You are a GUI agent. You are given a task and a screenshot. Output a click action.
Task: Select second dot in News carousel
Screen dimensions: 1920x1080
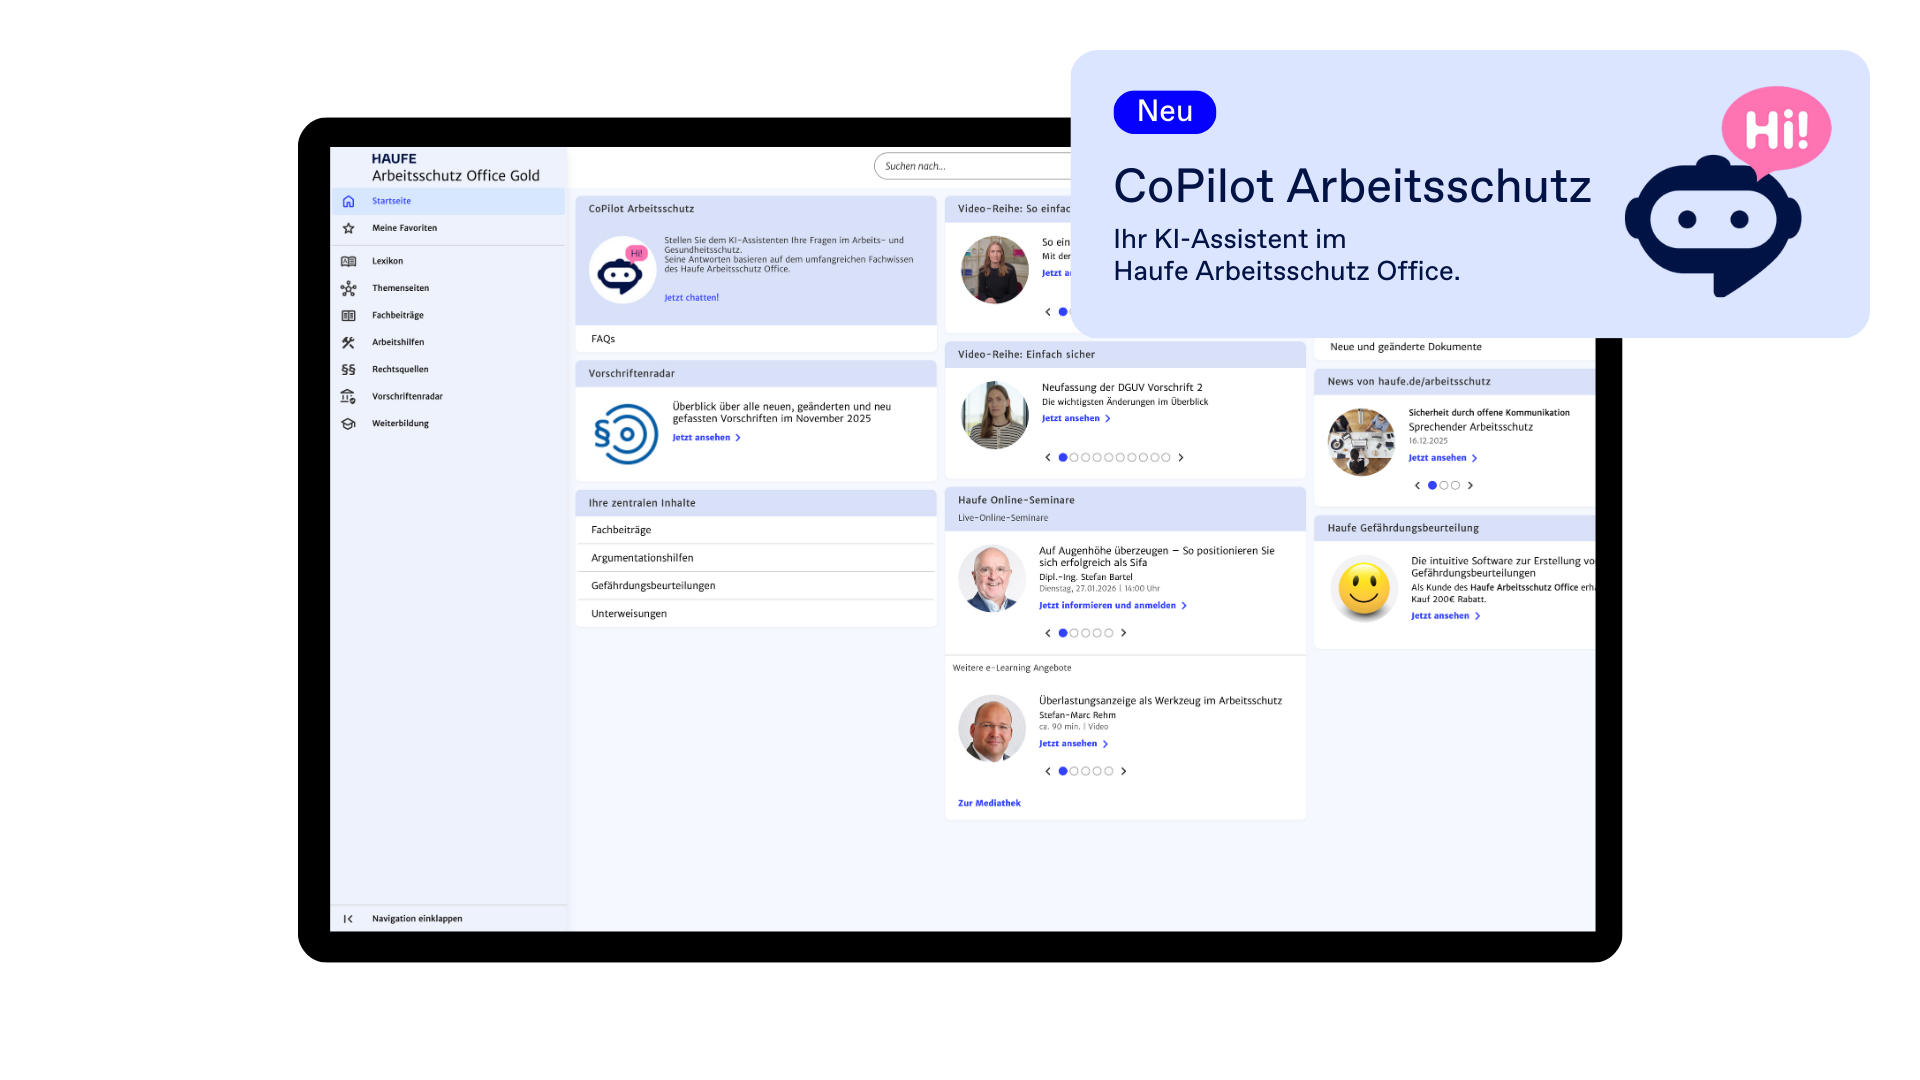pos(1443,485)
